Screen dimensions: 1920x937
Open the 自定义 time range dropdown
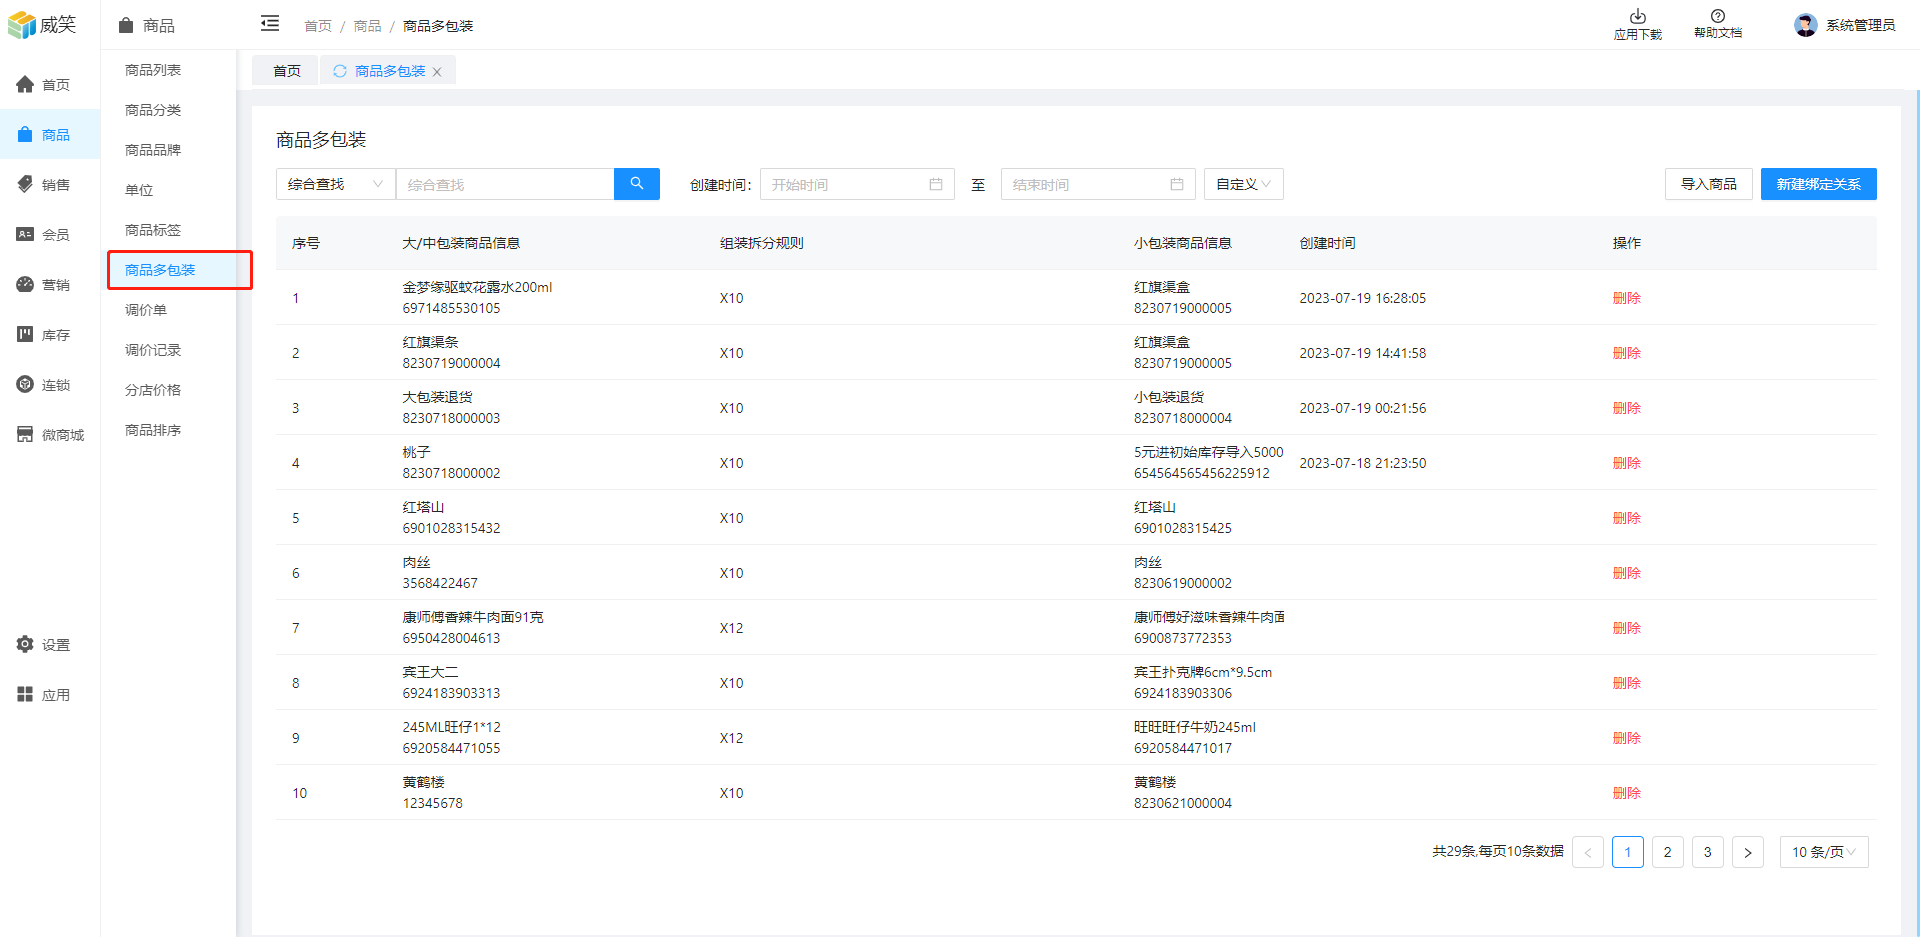[x=1243, y=184]
